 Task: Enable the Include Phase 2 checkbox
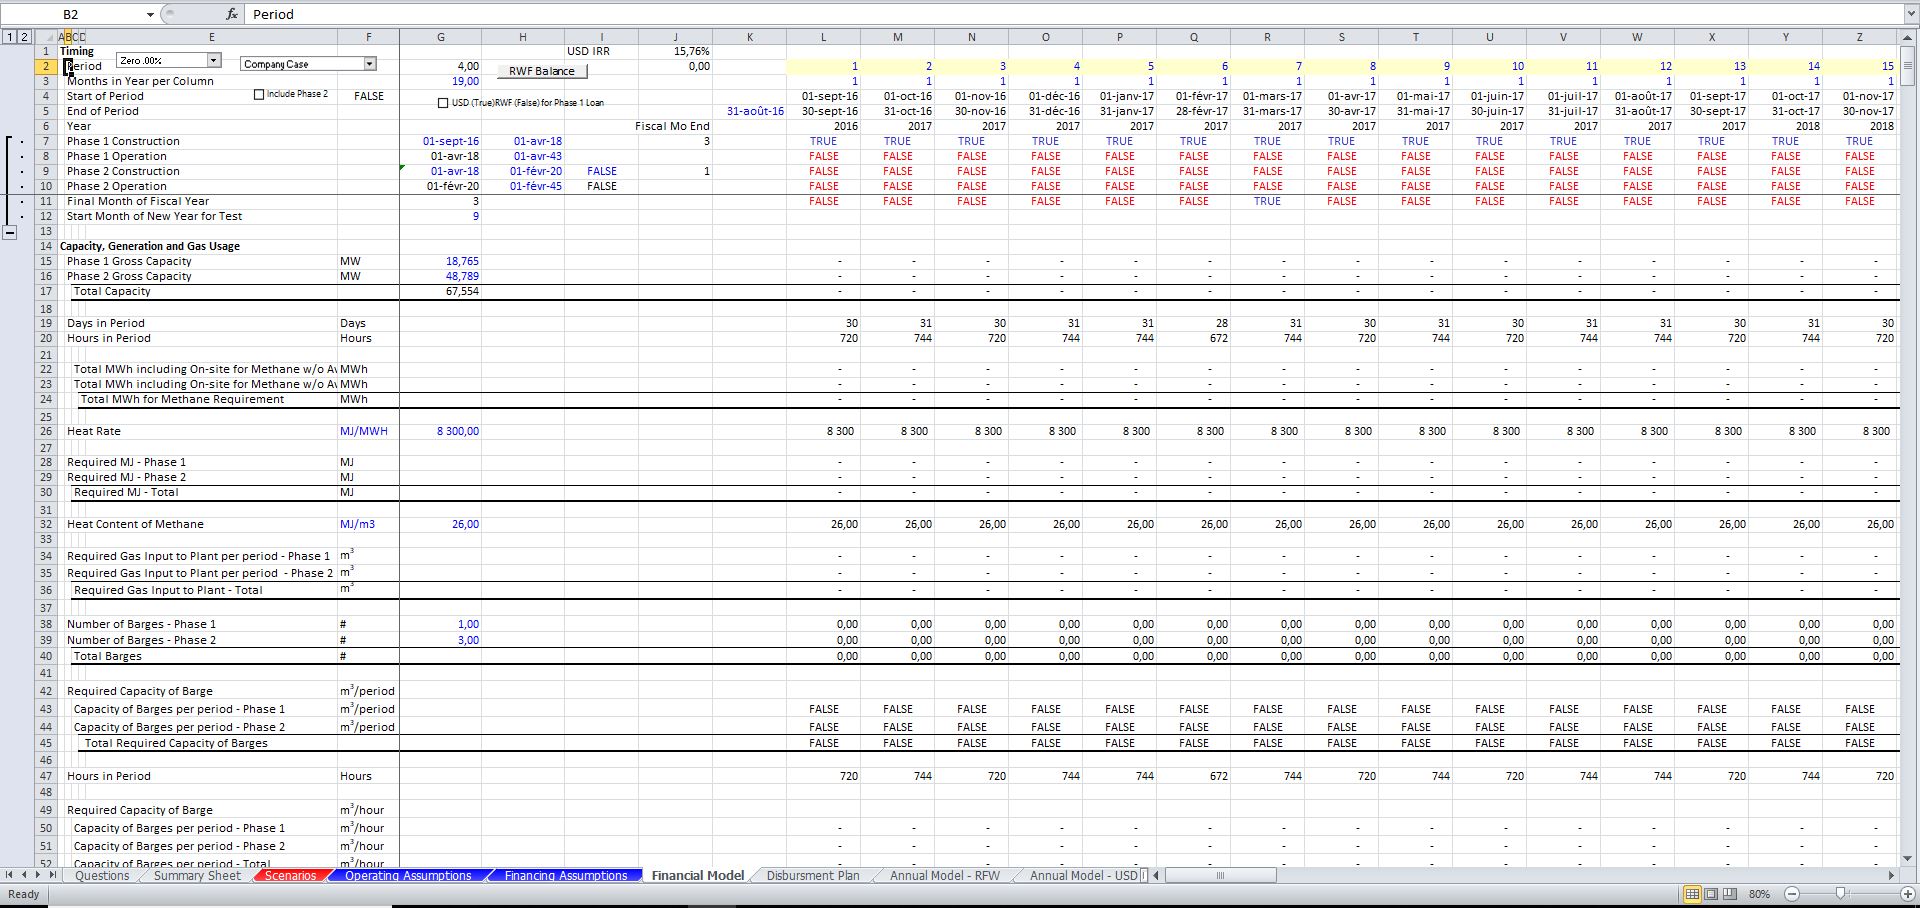point(260,94)
